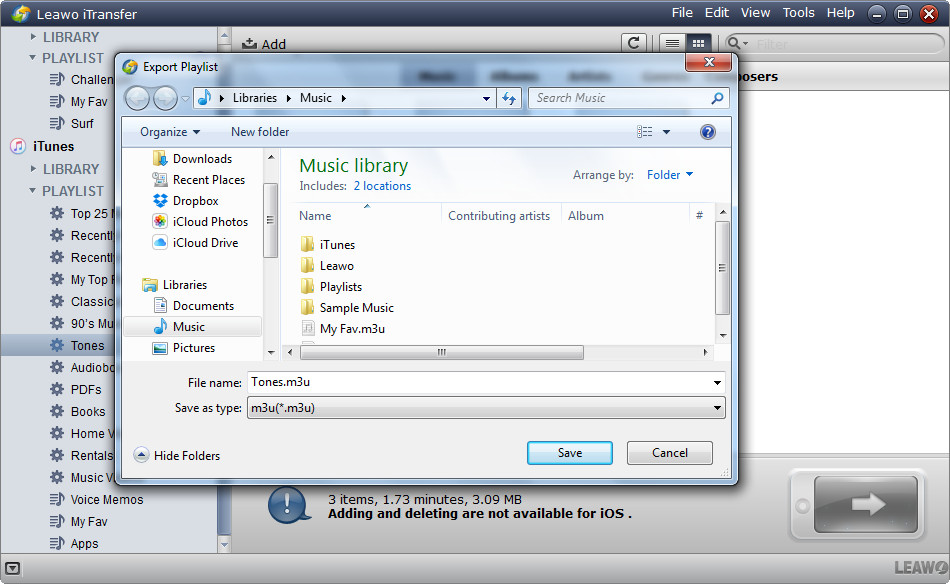
Task: Select the Surf playlist in sidebar
Action: [82, 124]
